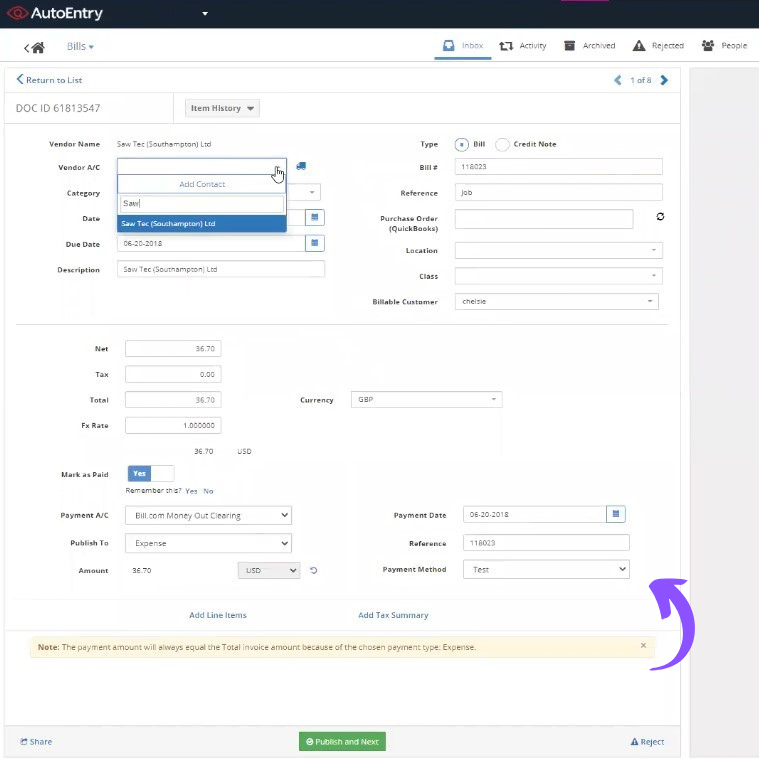Screen dimensions: 759x759
Task: Go to next document arrow
Action: tap(664, 80)
